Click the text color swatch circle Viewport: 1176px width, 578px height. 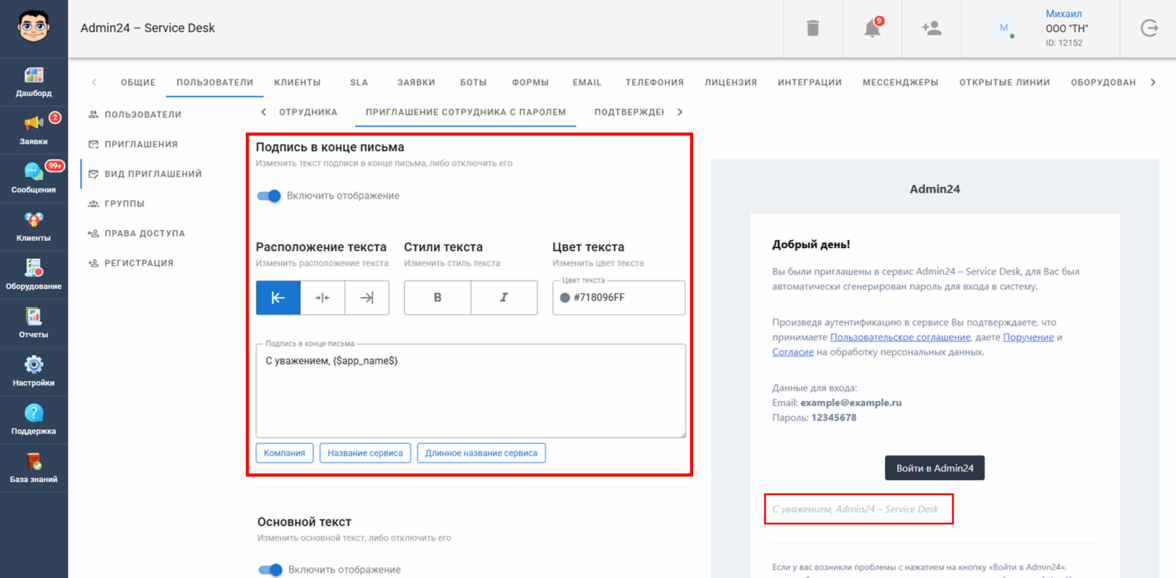(x=565, y=298)
